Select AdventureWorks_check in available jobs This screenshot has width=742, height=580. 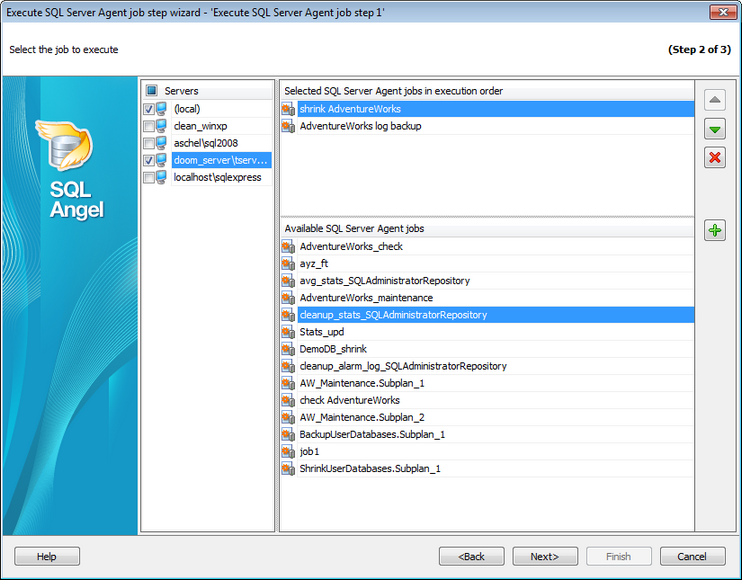click(495, 246)
